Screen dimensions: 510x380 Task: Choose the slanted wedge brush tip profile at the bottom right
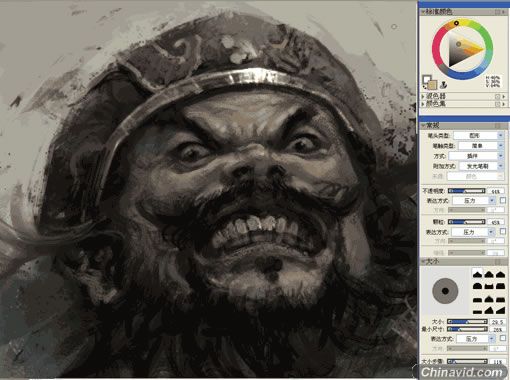coord(500,311)
